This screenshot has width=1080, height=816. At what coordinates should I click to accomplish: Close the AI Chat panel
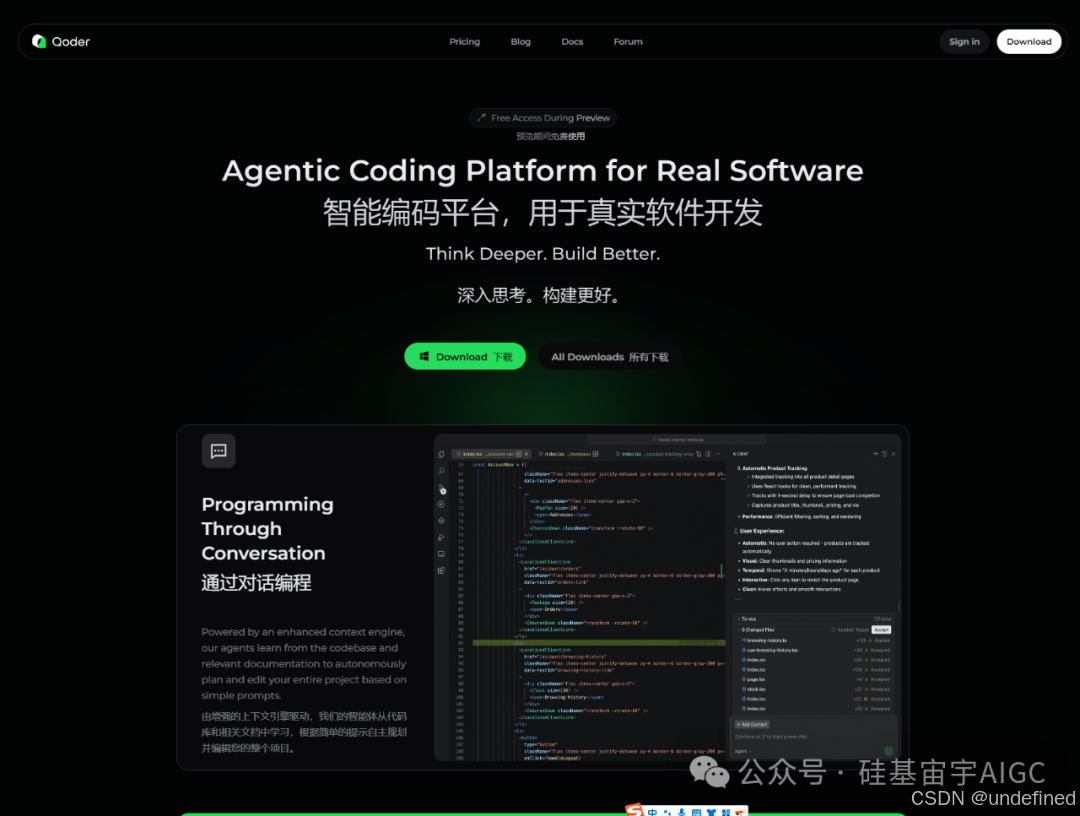click(893, 454)
